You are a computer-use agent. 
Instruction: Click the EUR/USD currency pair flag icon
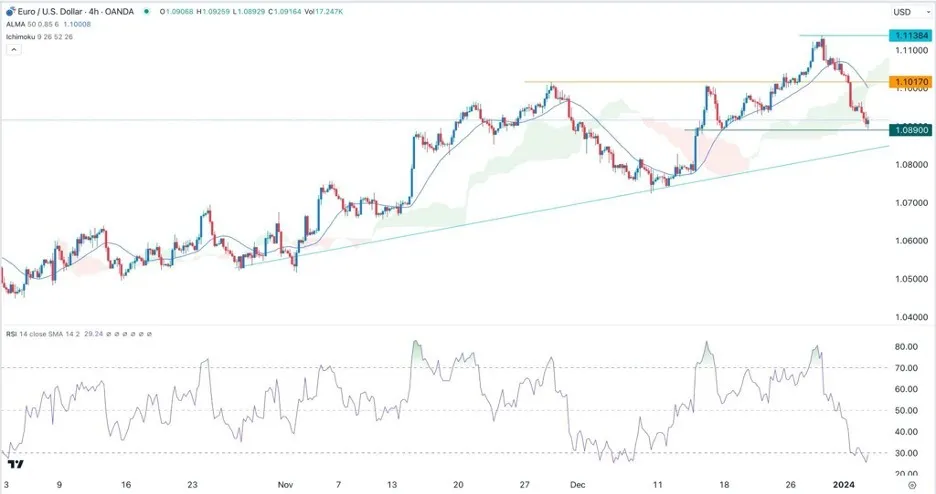(11, 11)
